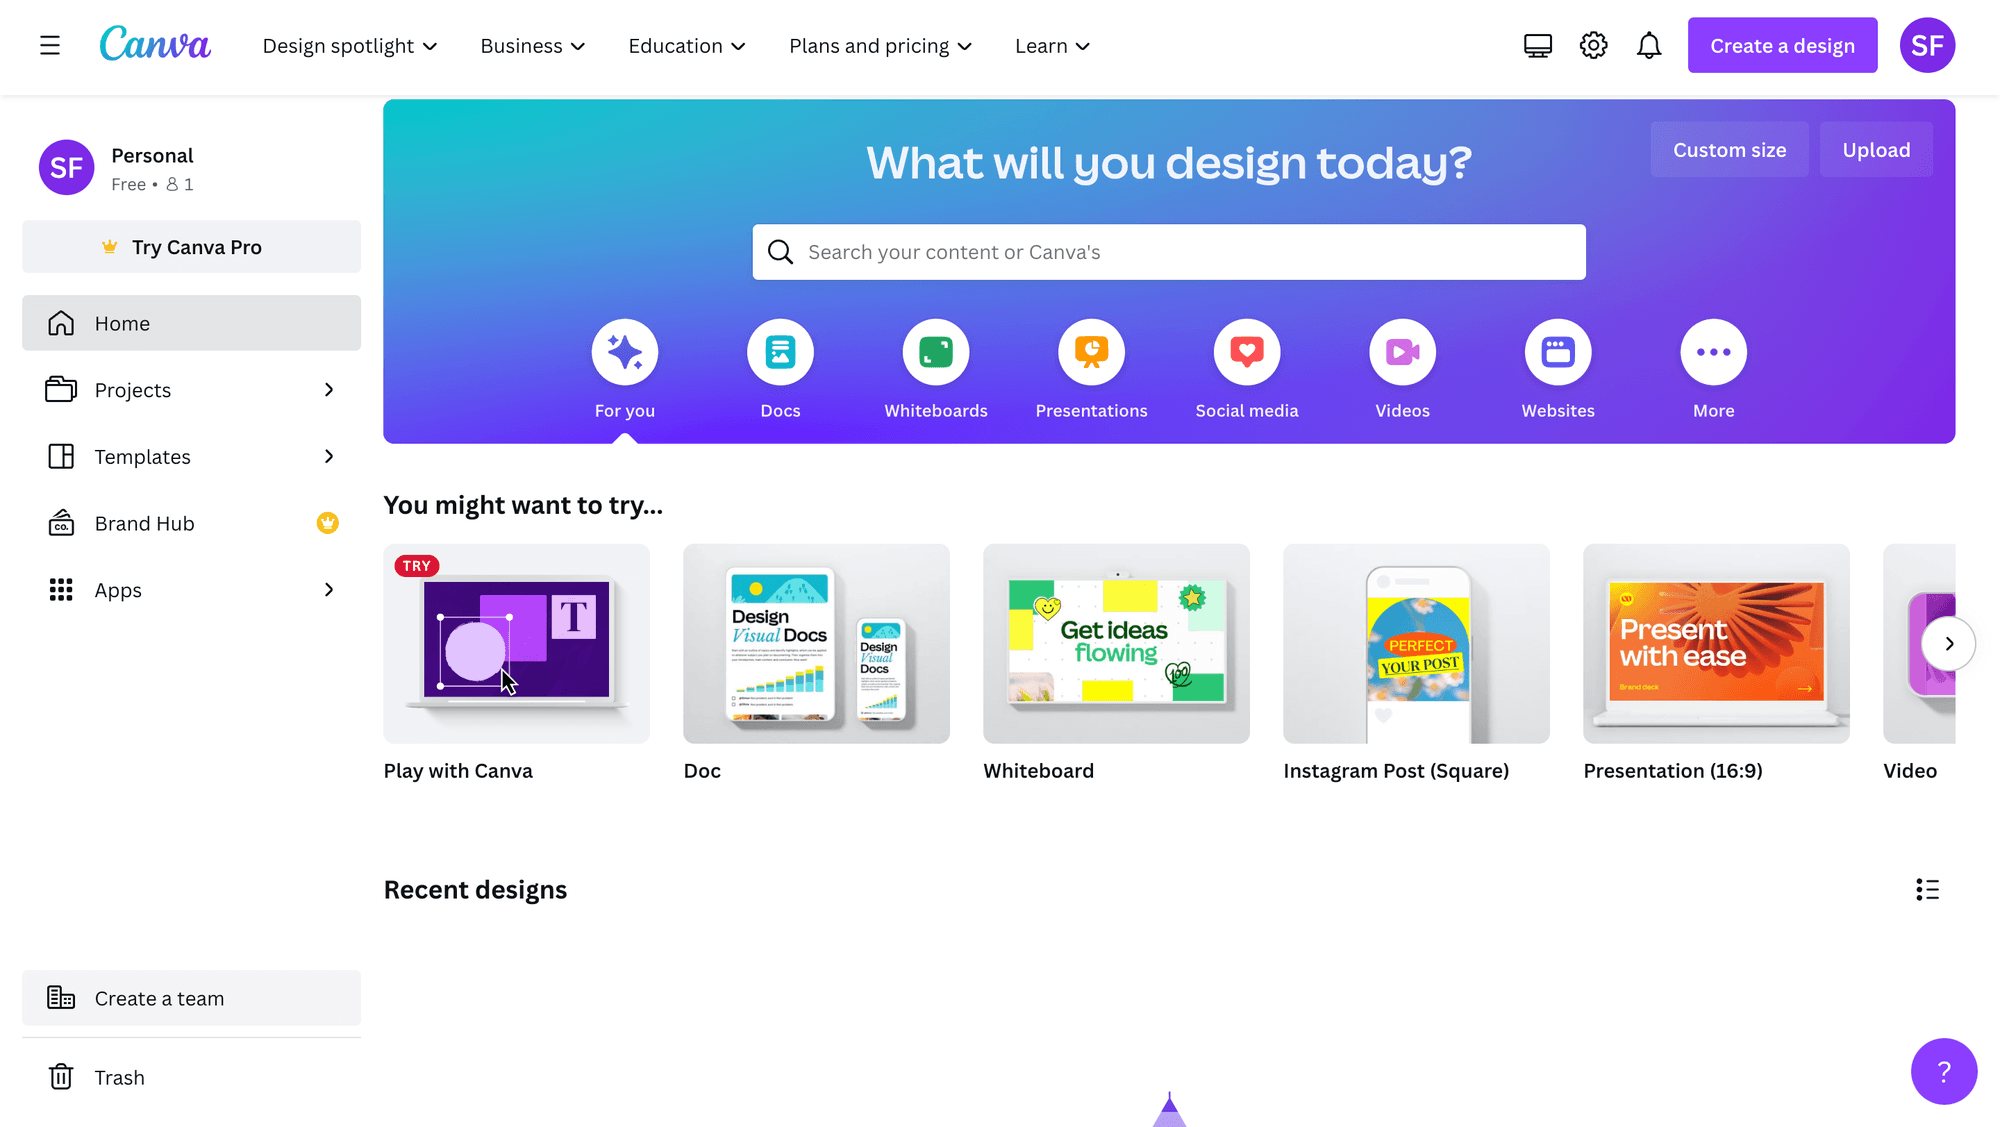
Task: Open the Whiteboards category icon
Action: (935, 352)
